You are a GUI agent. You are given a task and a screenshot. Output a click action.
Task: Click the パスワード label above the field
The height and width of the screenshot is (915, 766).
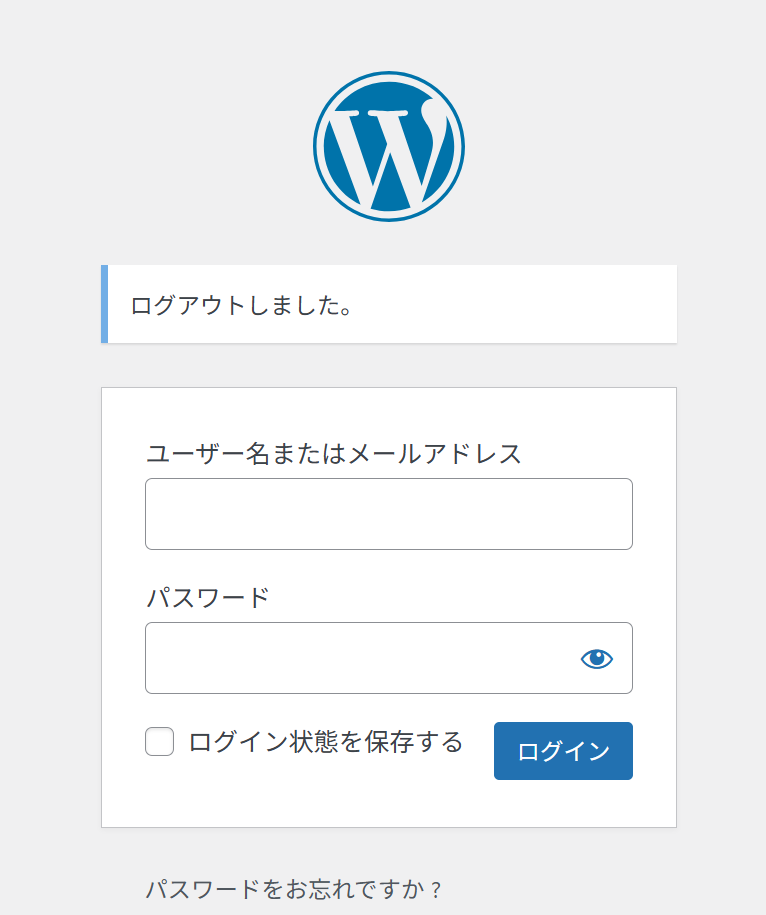click(208, 598)
